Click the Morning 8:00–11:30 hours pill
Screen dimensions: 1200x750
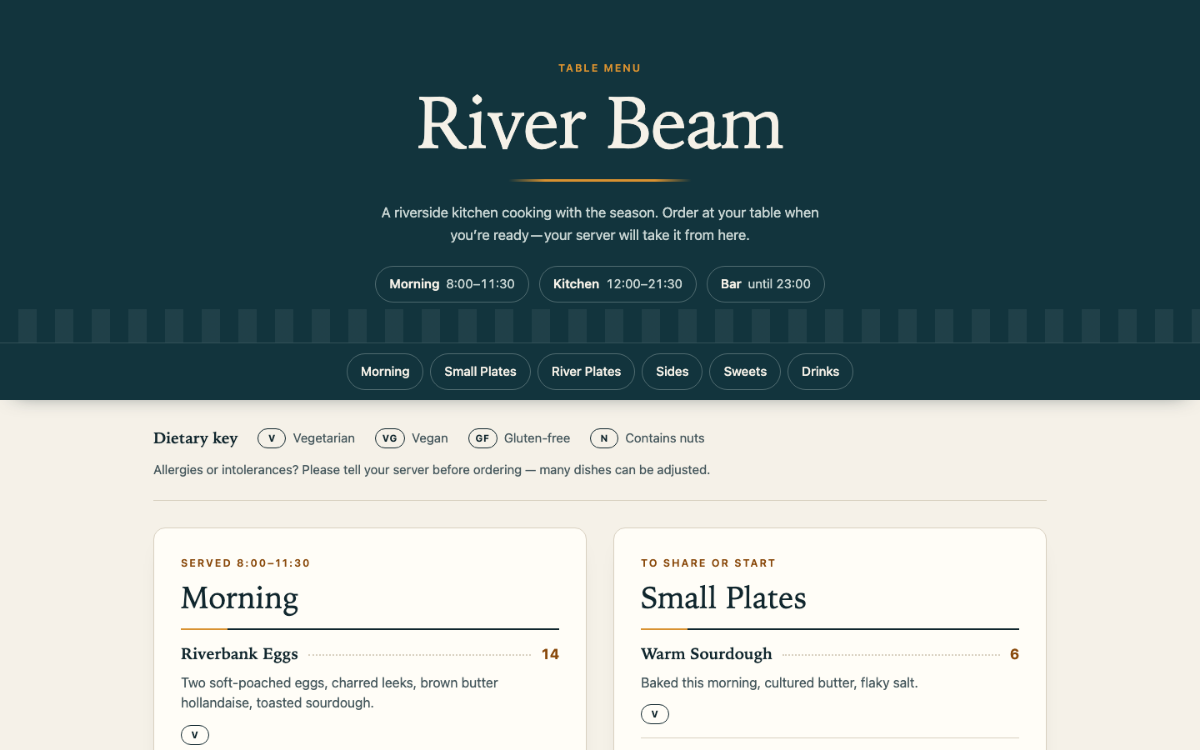click(452, 284)
